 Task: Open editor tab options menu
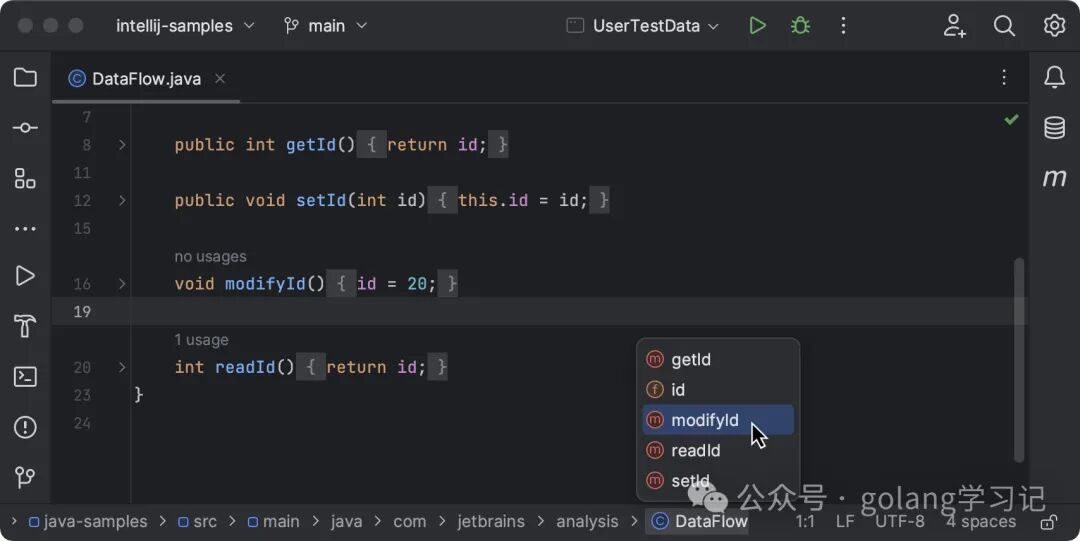click(1004, 78)
